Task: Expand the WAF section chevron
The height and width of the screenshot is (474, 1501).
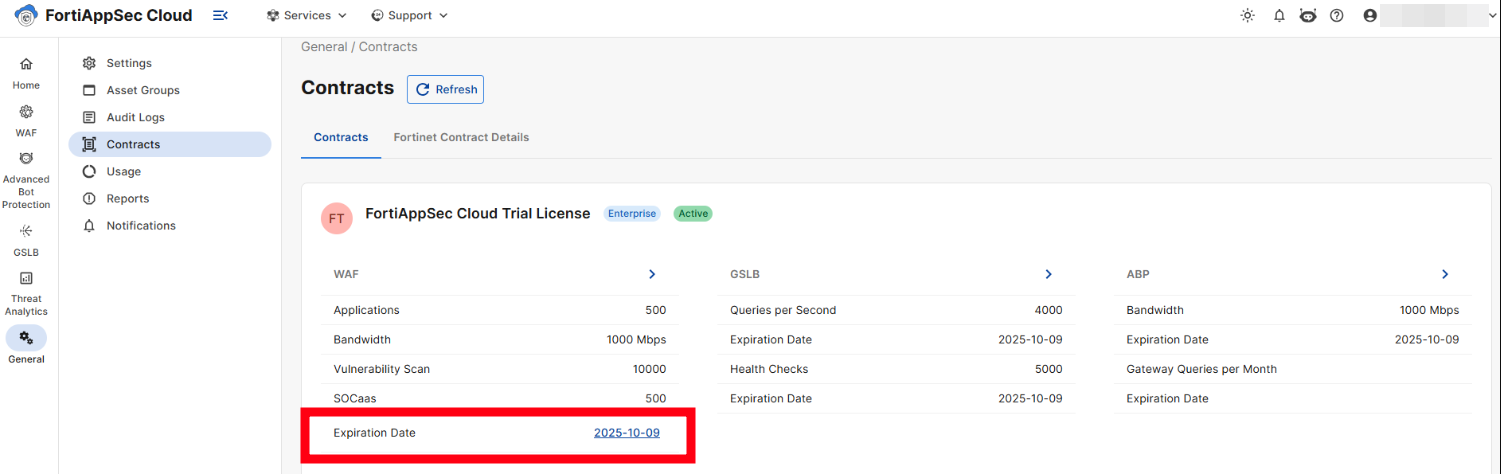Action: coord(652,274)
